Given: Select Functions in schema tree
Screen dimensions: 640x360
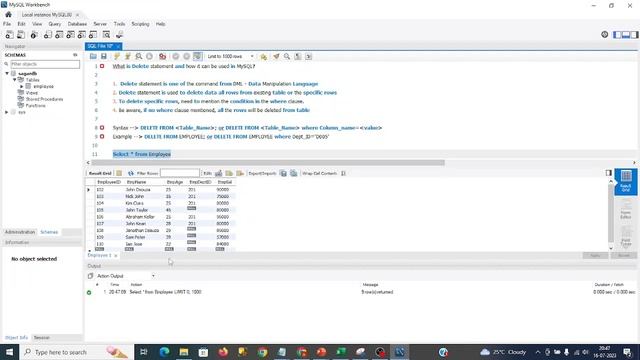Looking at the screenshot, I should [35, 105].
